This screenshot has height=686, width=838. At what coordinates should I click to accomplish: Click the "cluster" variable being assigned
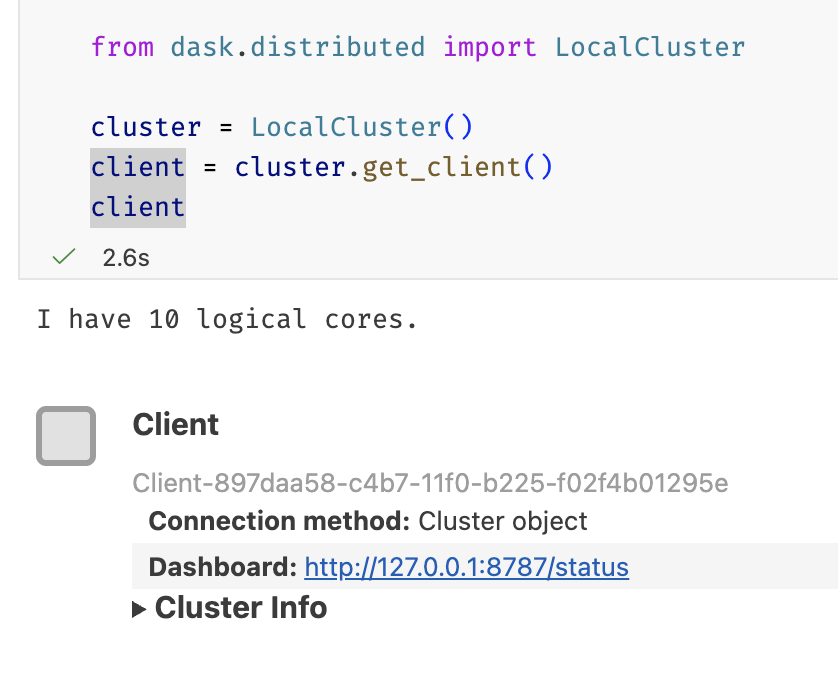pyautogui.click(x=146, y=127)
